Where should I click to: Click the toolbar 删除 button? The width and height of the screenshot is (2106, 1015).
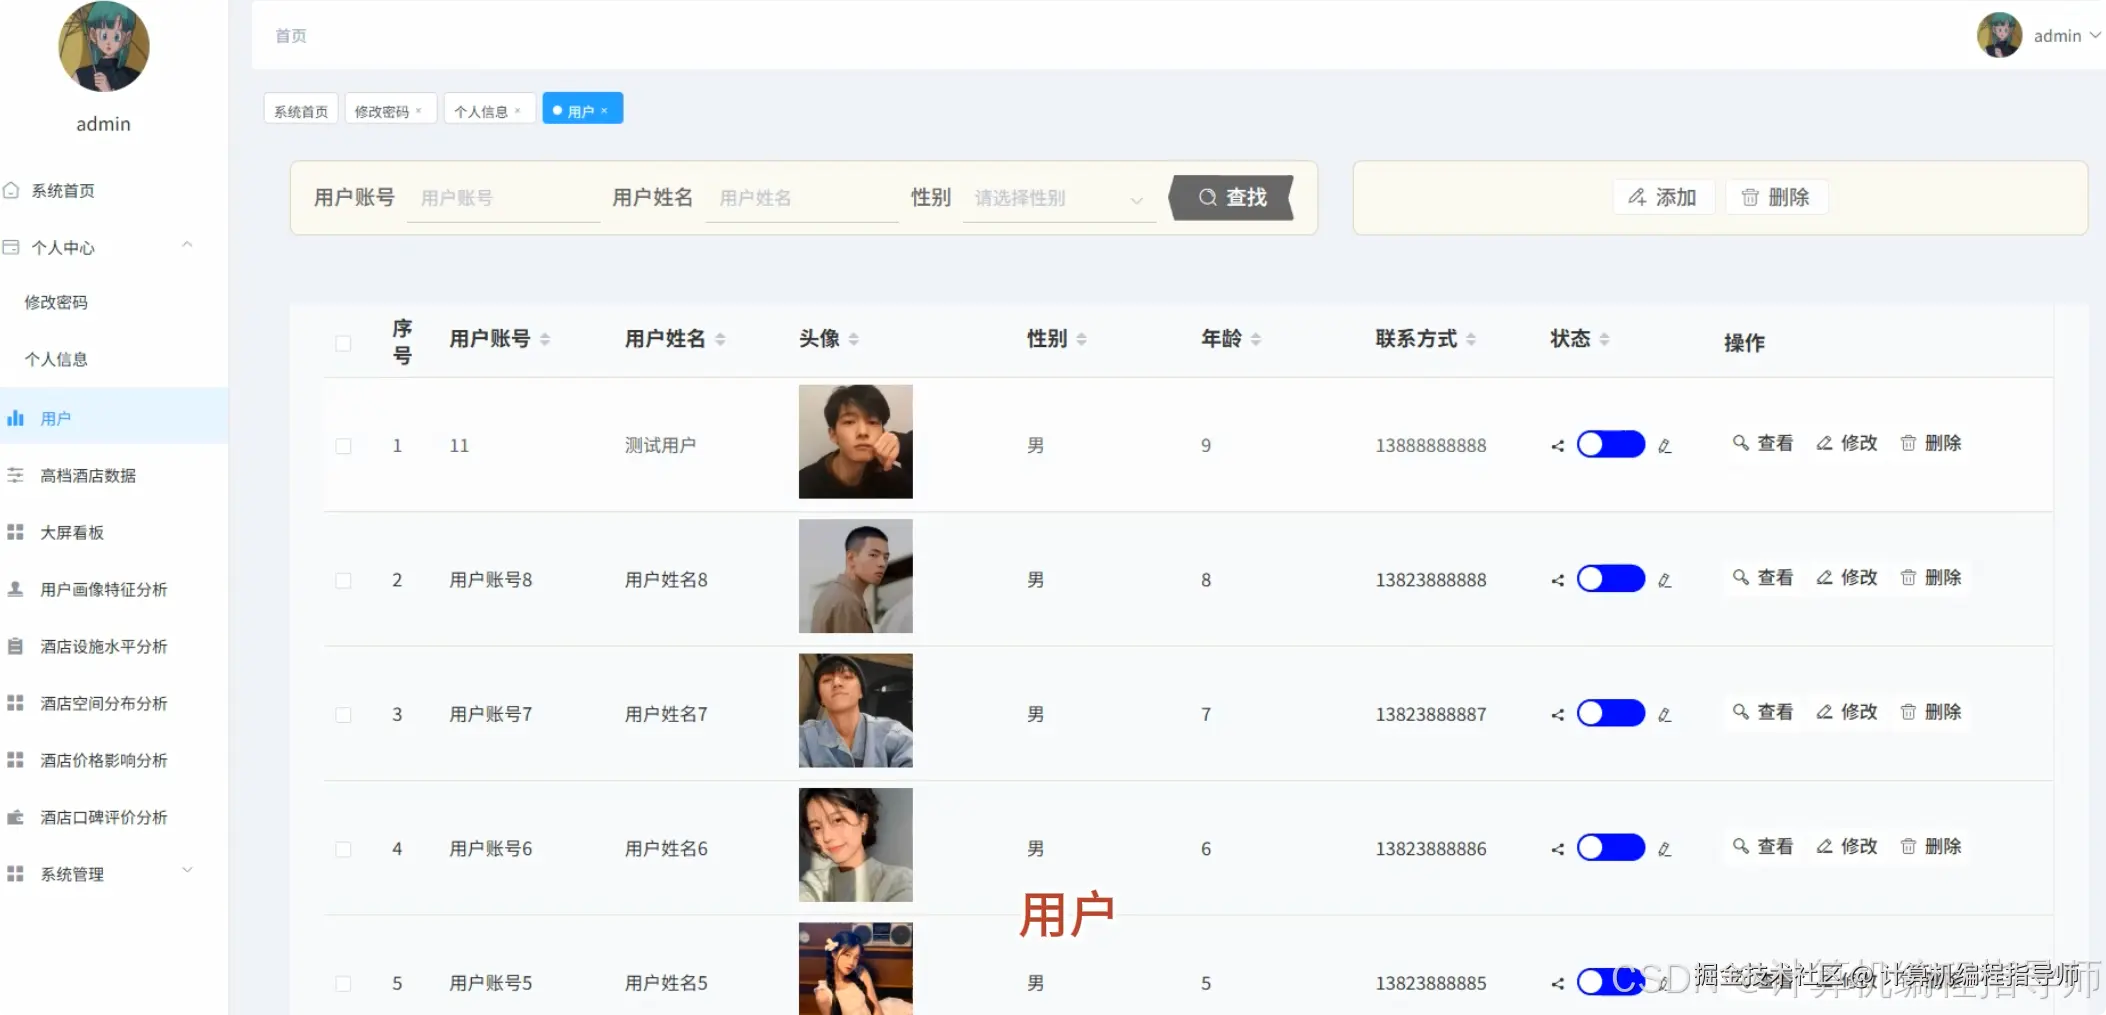click(x=1776, y=198)
